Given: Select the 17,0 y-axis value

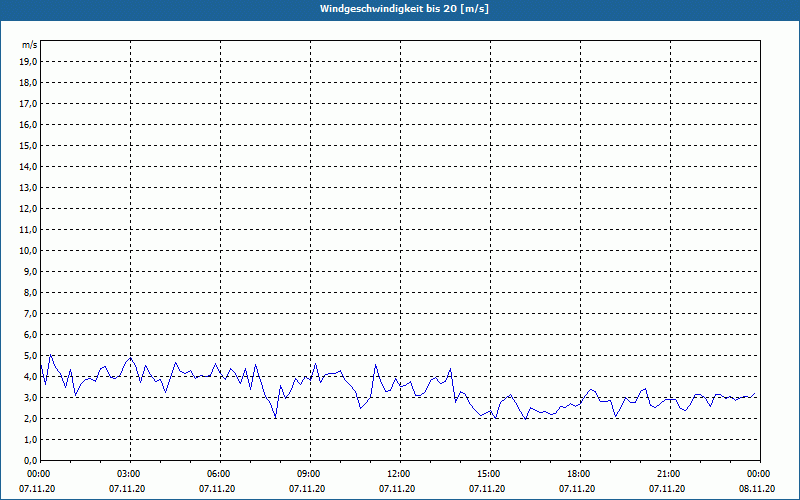Looking at the screenshot, I should 28,104.
